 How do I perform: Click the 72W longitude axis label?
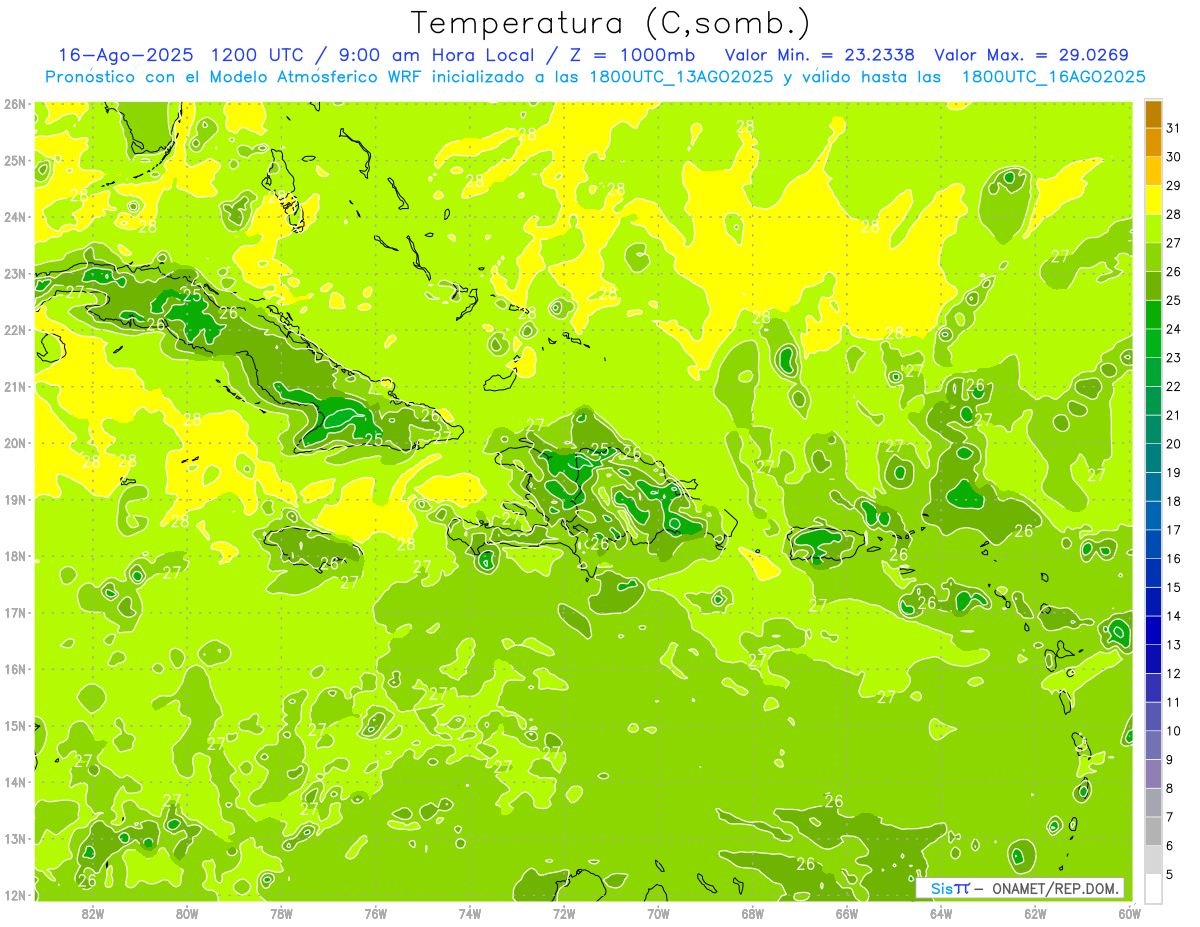pyautogui.click(x=564, y=914)
